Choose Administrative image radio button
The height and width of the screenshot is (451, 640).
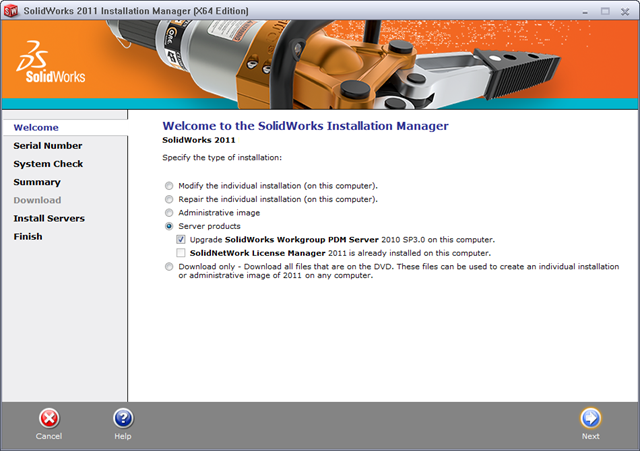169,213
